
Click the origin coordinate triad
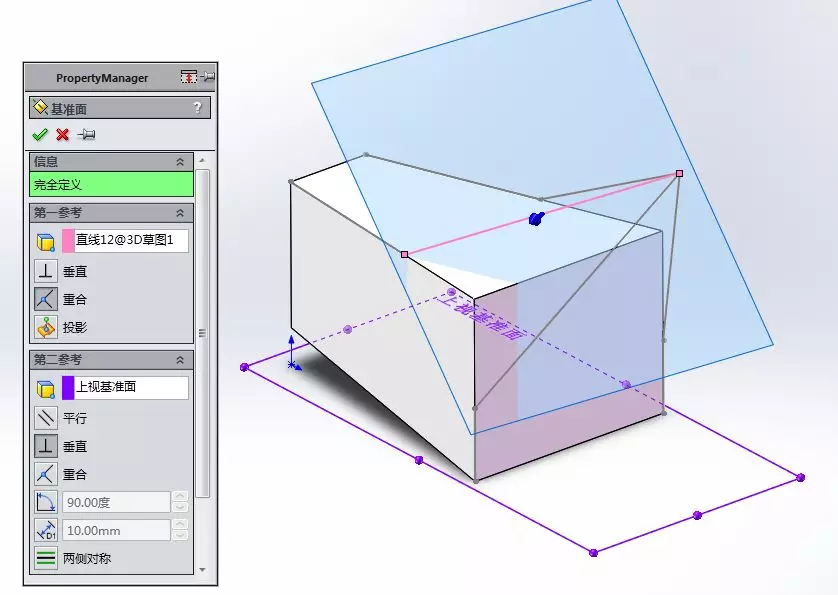point(293,353)
